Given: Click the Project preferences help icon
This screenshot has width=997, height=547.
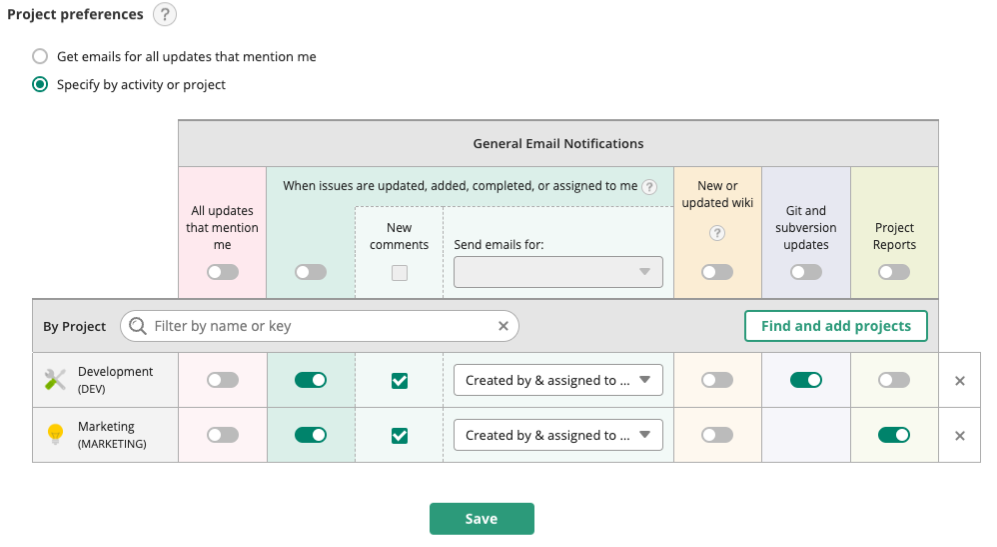Looking at the screenshot, I should (x=165, y=15).
